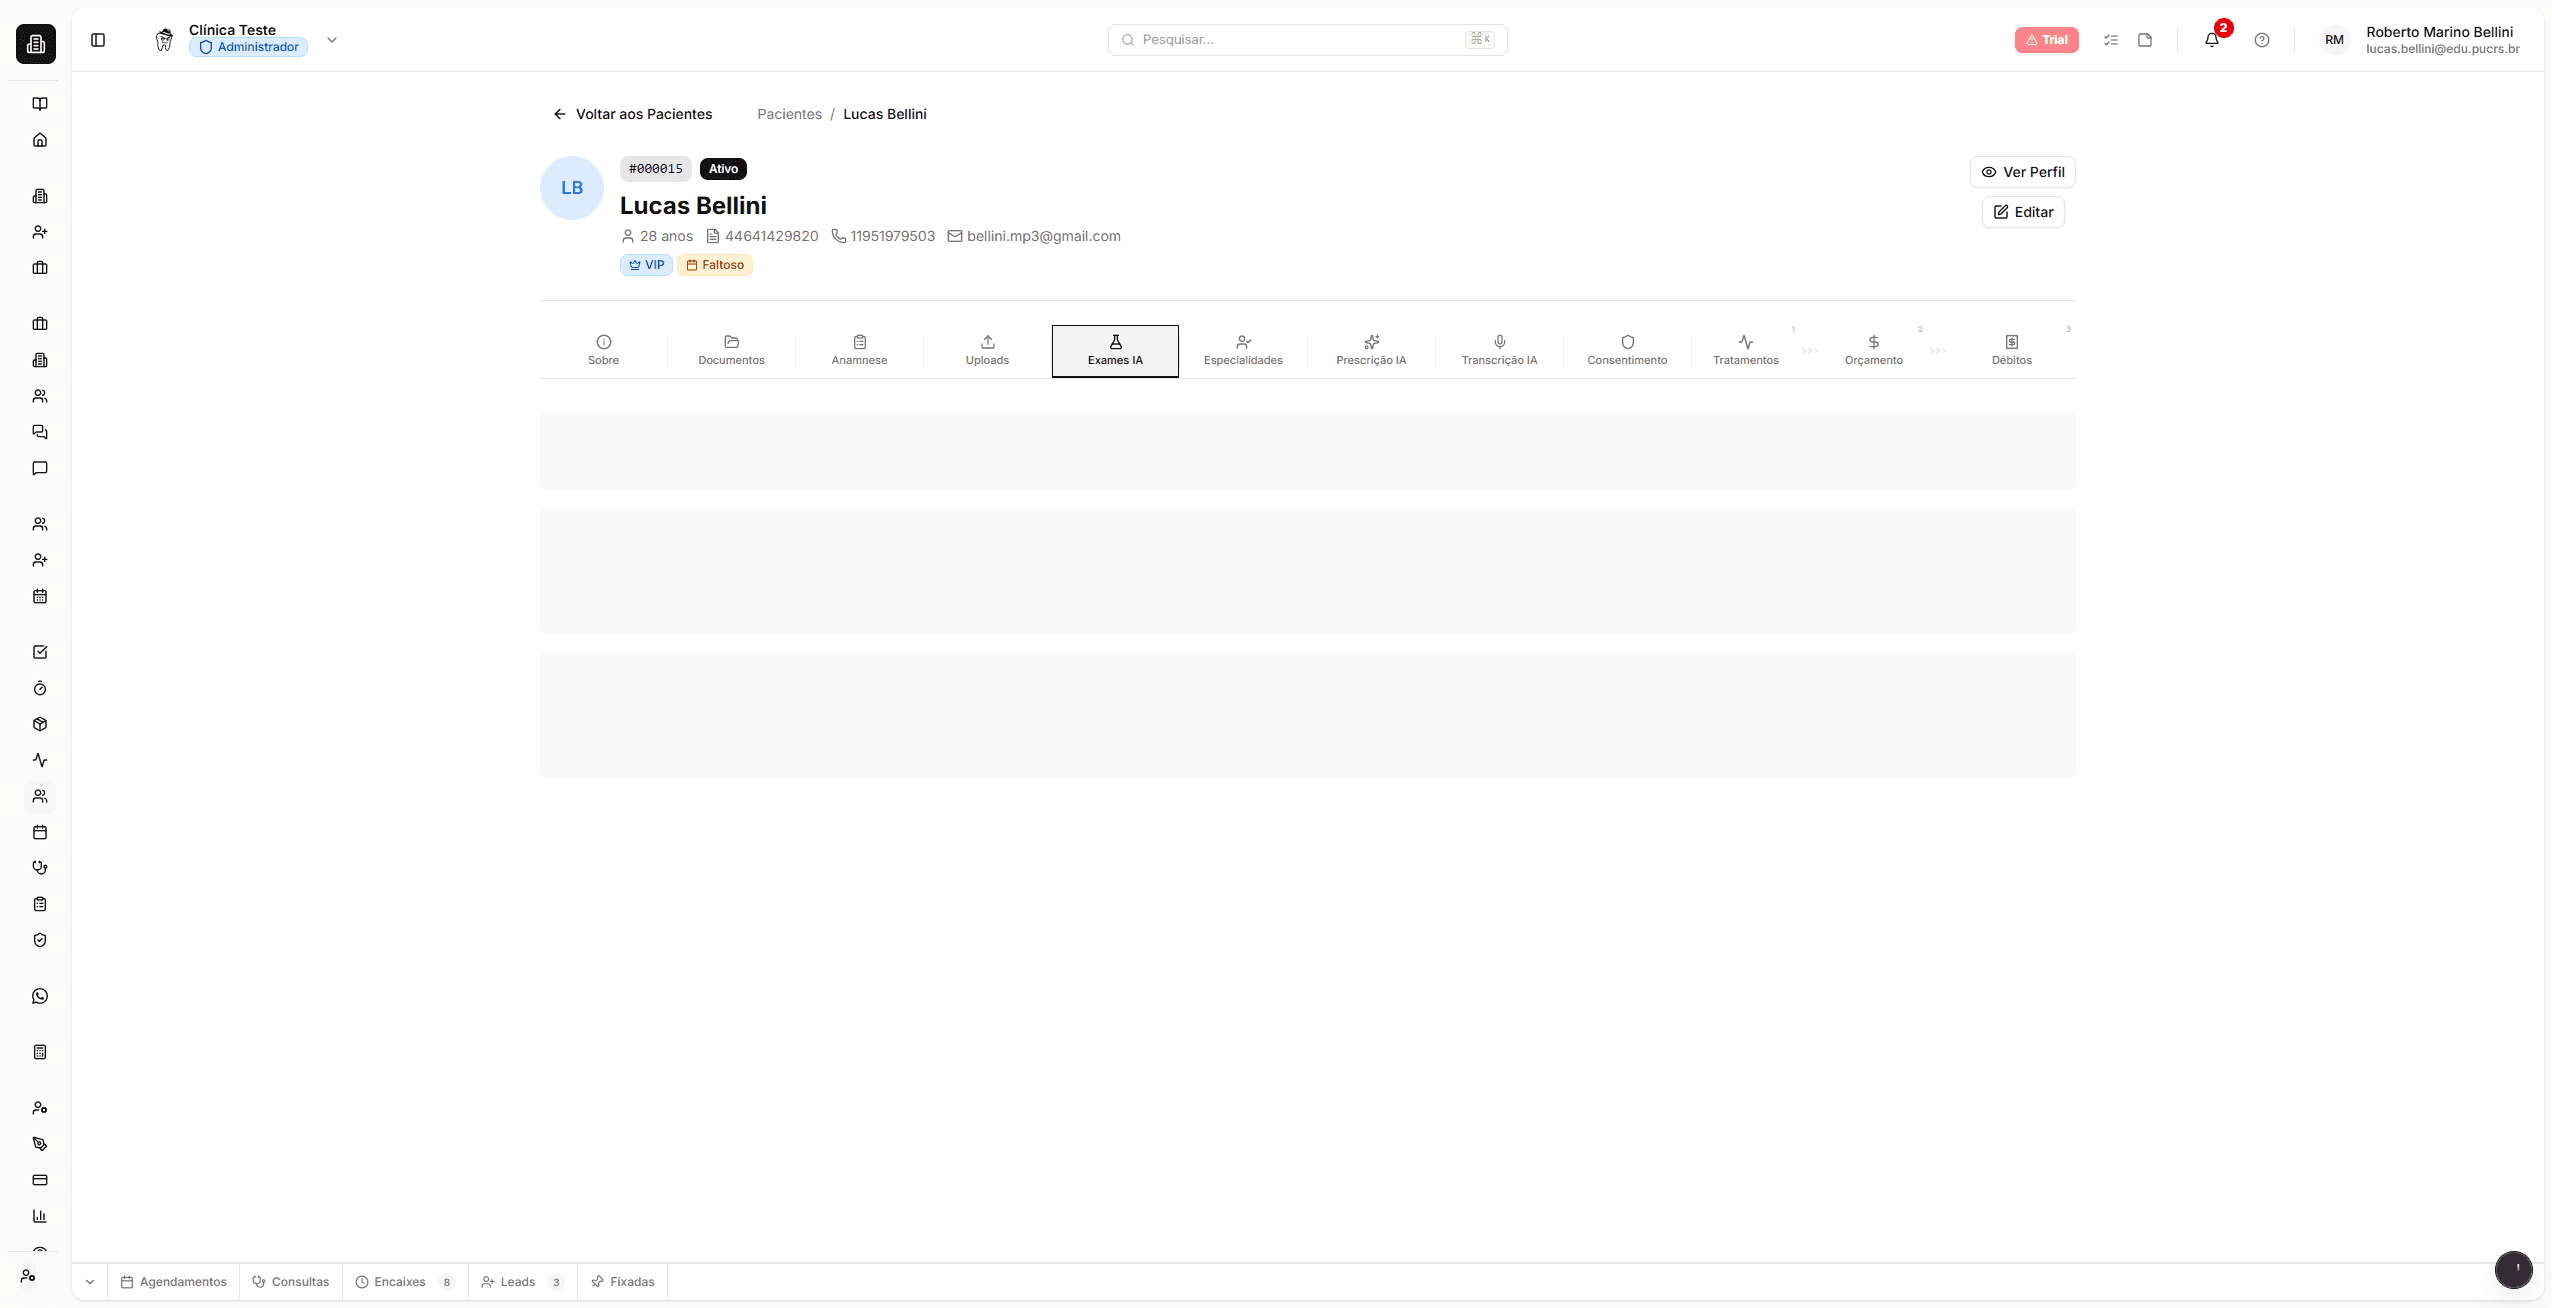Viewport: 2552px width, 1308px height.
Task: Switch to the Prescrição IA tab
Action: tap(1370, 350)
